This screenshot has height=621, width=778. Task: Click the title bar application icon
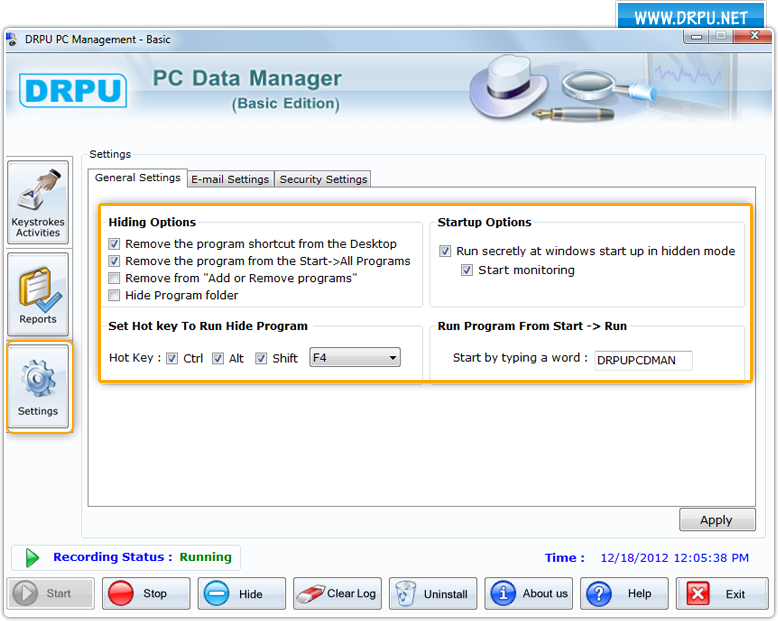coord(12,39)
